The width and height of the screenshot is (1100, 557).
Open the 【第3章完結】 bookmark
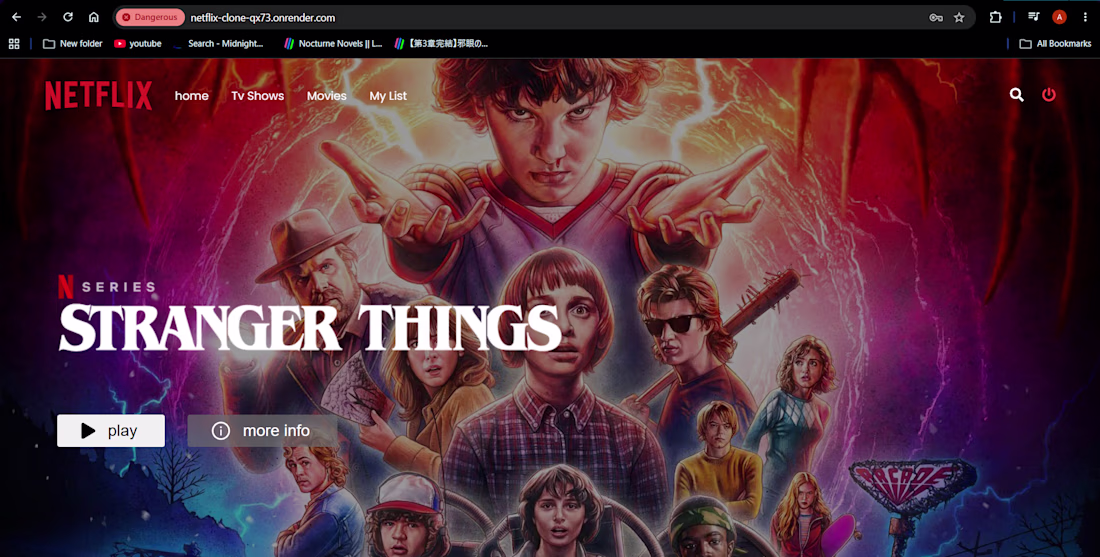441,43
